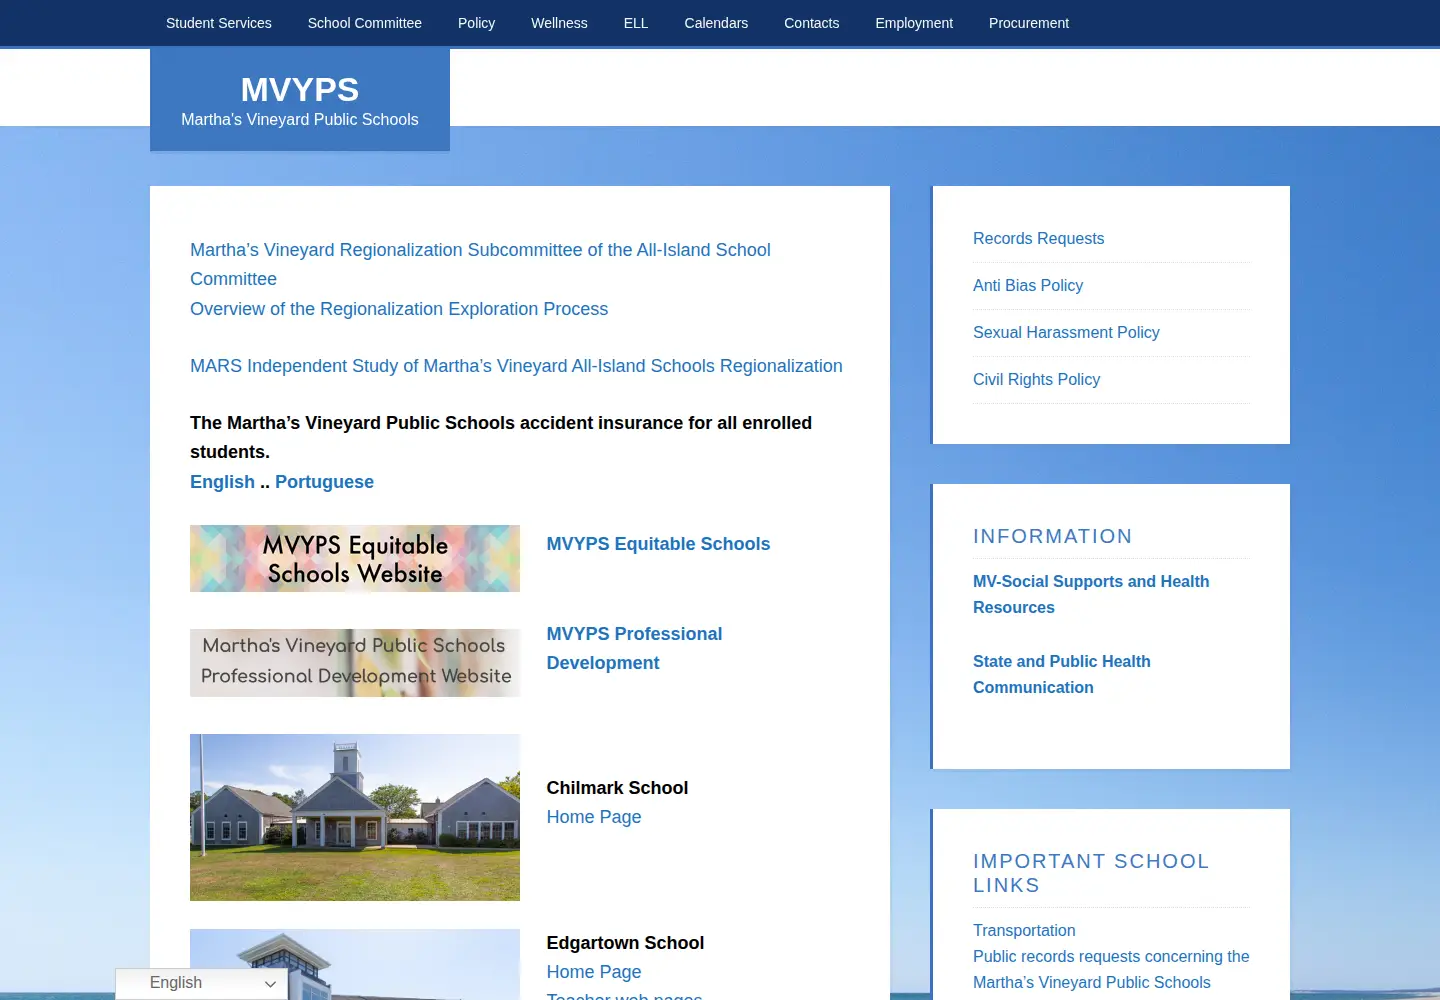Screen dimensions: 1440x1000
Task: Open the Student Services menu item
Action: tap(218, 23)
